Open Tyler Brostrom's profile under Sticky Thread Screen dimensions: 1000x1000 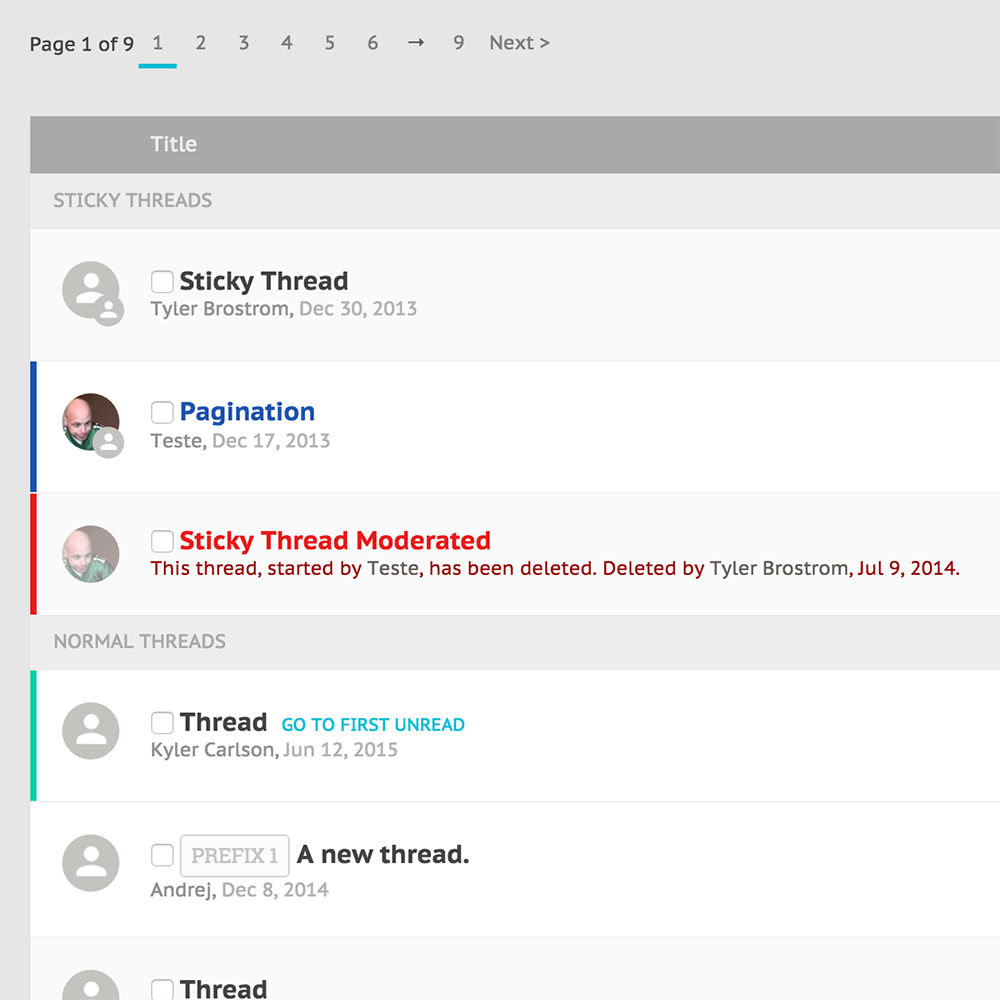(220, 309)
